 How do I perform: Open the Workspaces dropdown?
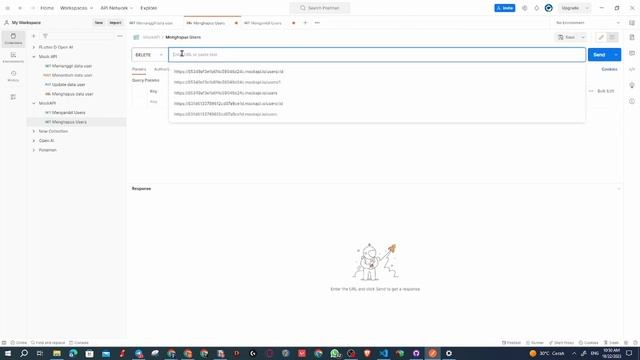(76, 8)
